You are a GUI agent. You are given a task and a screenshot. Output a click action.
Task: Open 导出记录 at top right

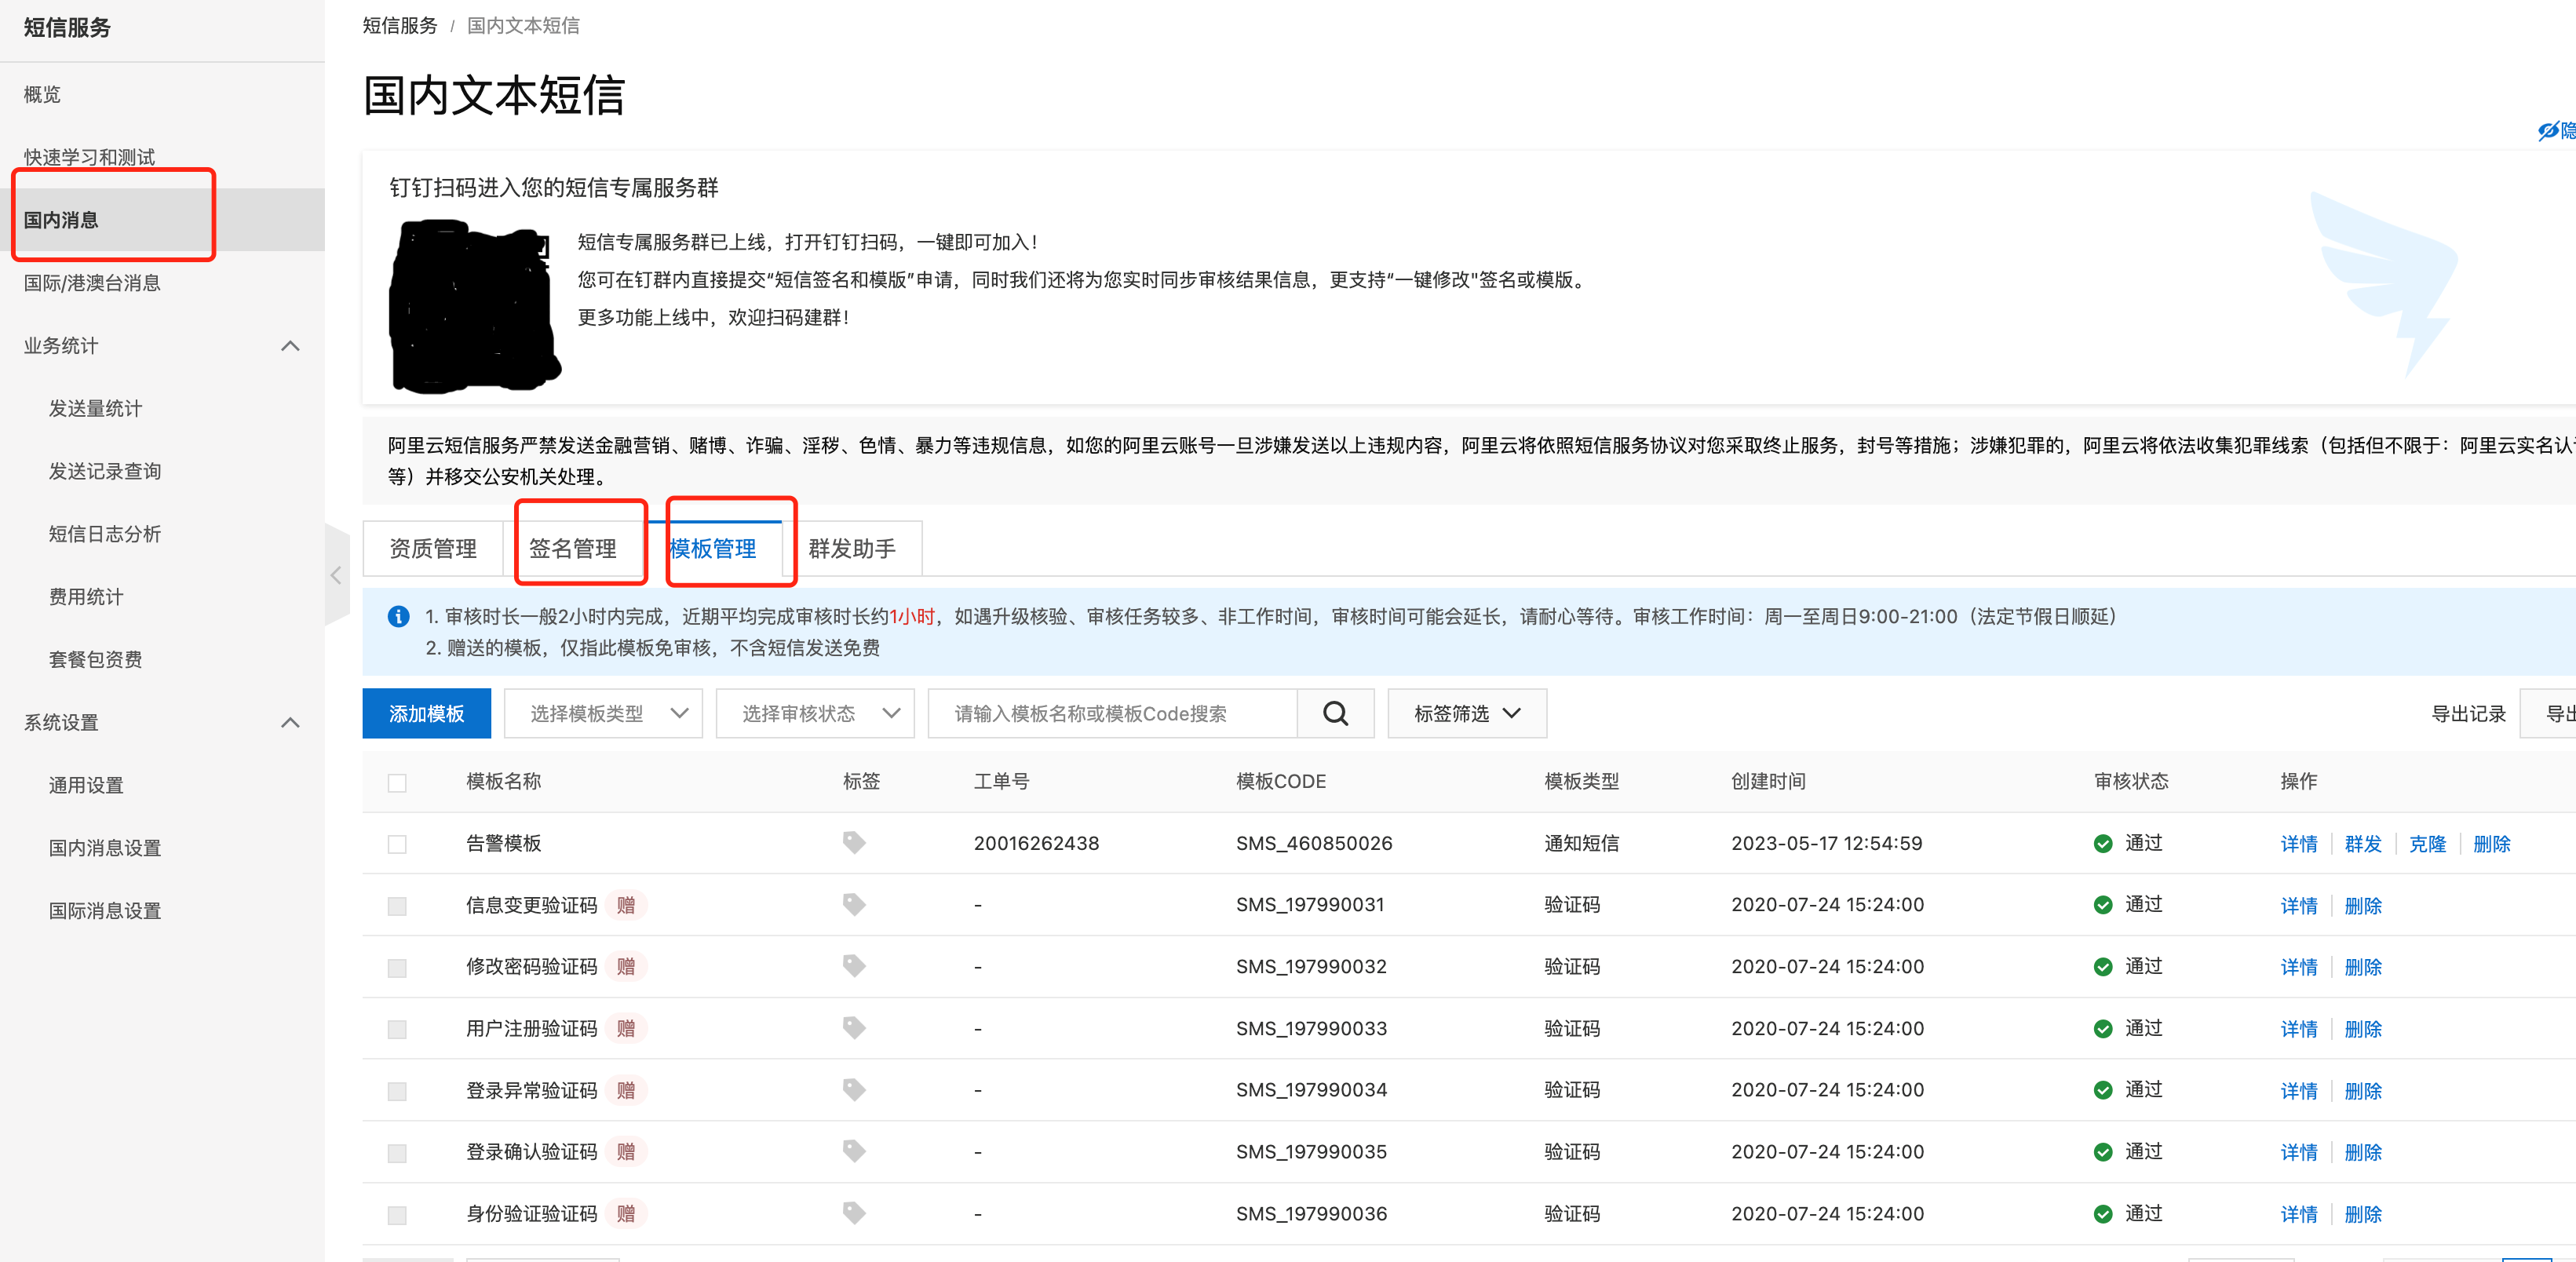pos(2469,713)
